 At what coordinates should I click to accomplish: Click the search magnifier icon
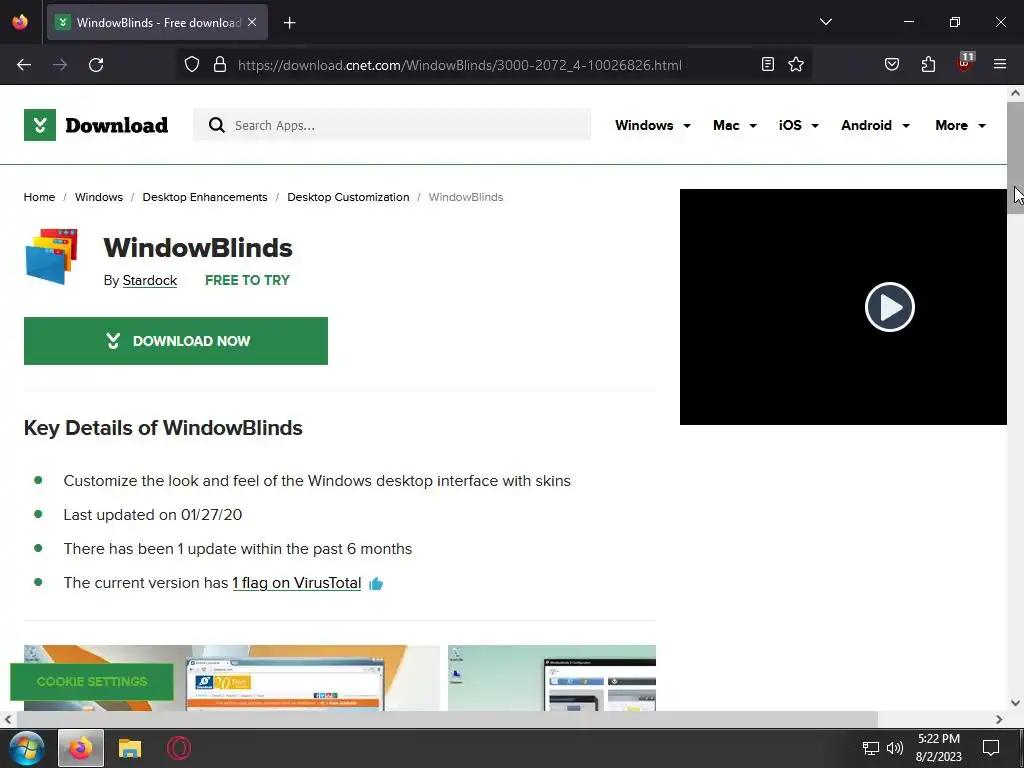pyautogui.click(x=217, y=125)
